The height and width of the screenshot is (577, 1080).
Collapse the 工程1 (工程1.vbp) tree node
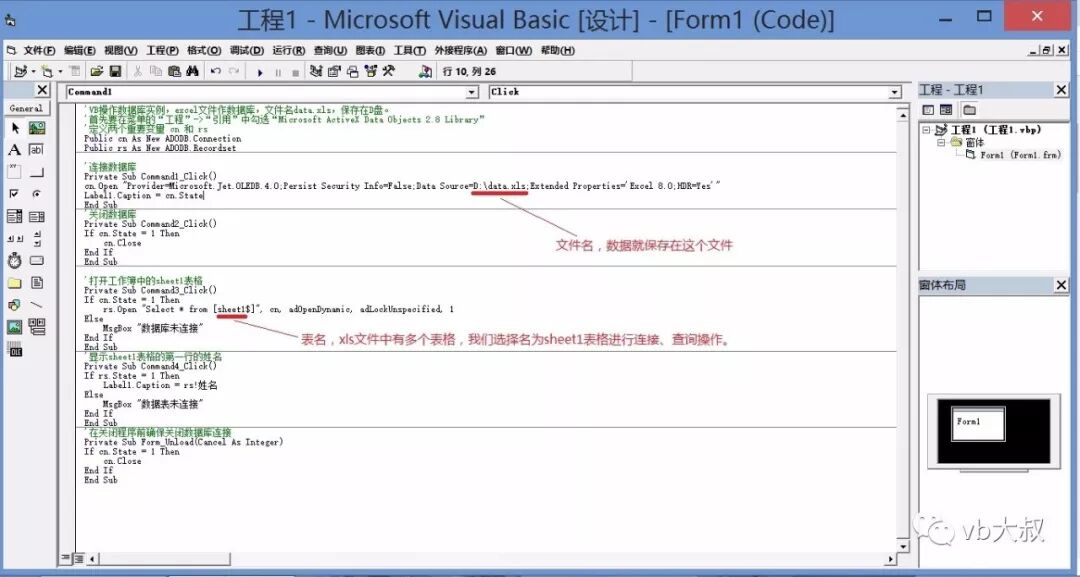tap(926, 129)
